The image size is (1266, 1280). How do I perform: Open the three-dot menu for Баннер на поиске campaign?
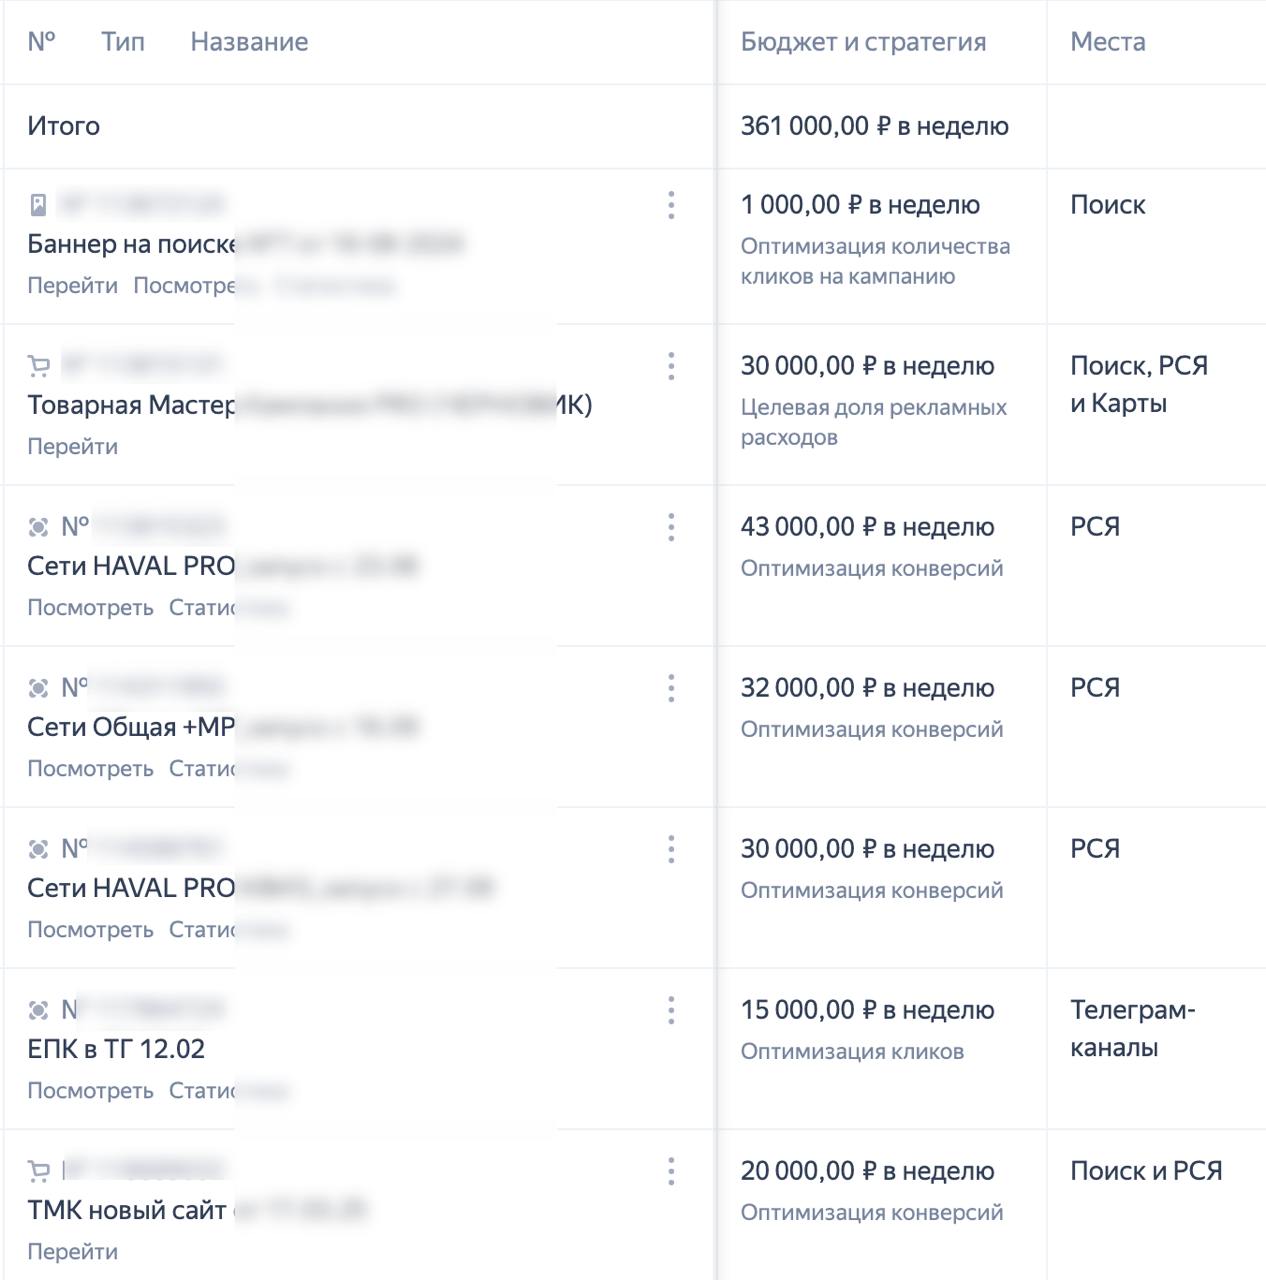pos(671,205)
